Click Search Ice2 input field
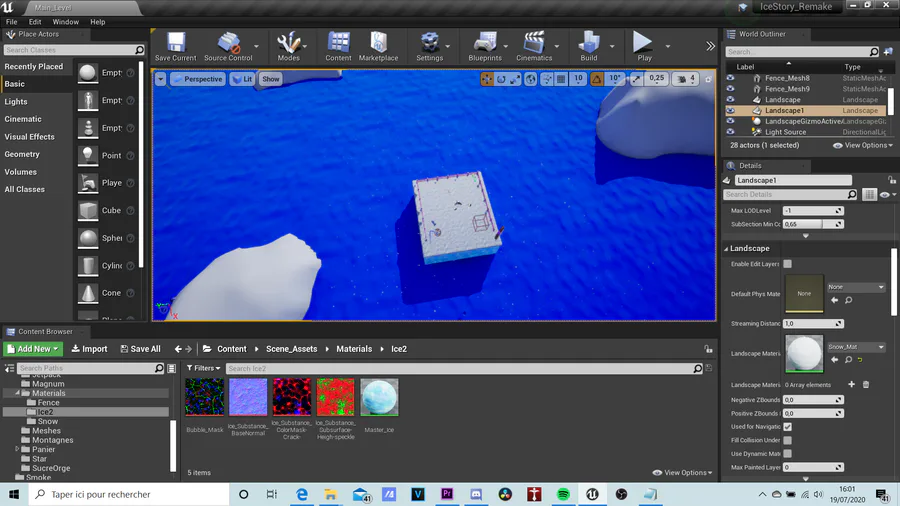The width and height of the screenshot is (900, 506). (464, 368)
